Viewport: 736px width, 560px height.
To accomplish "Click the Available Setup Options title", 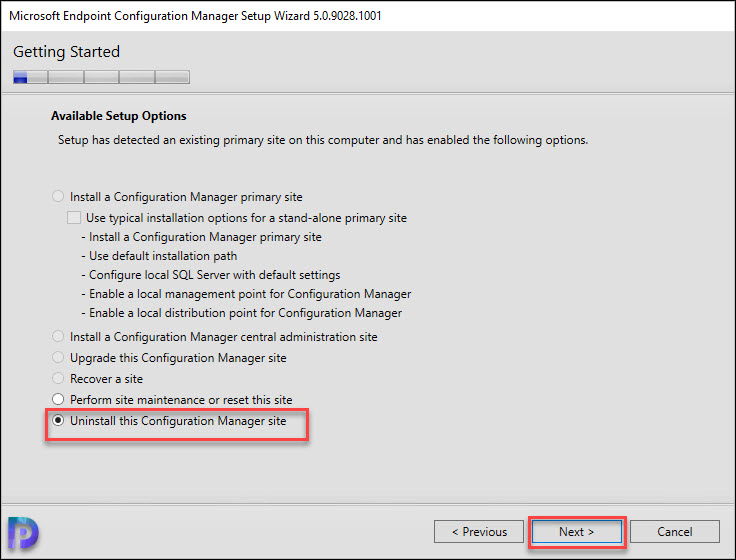I will pos(119,116).
